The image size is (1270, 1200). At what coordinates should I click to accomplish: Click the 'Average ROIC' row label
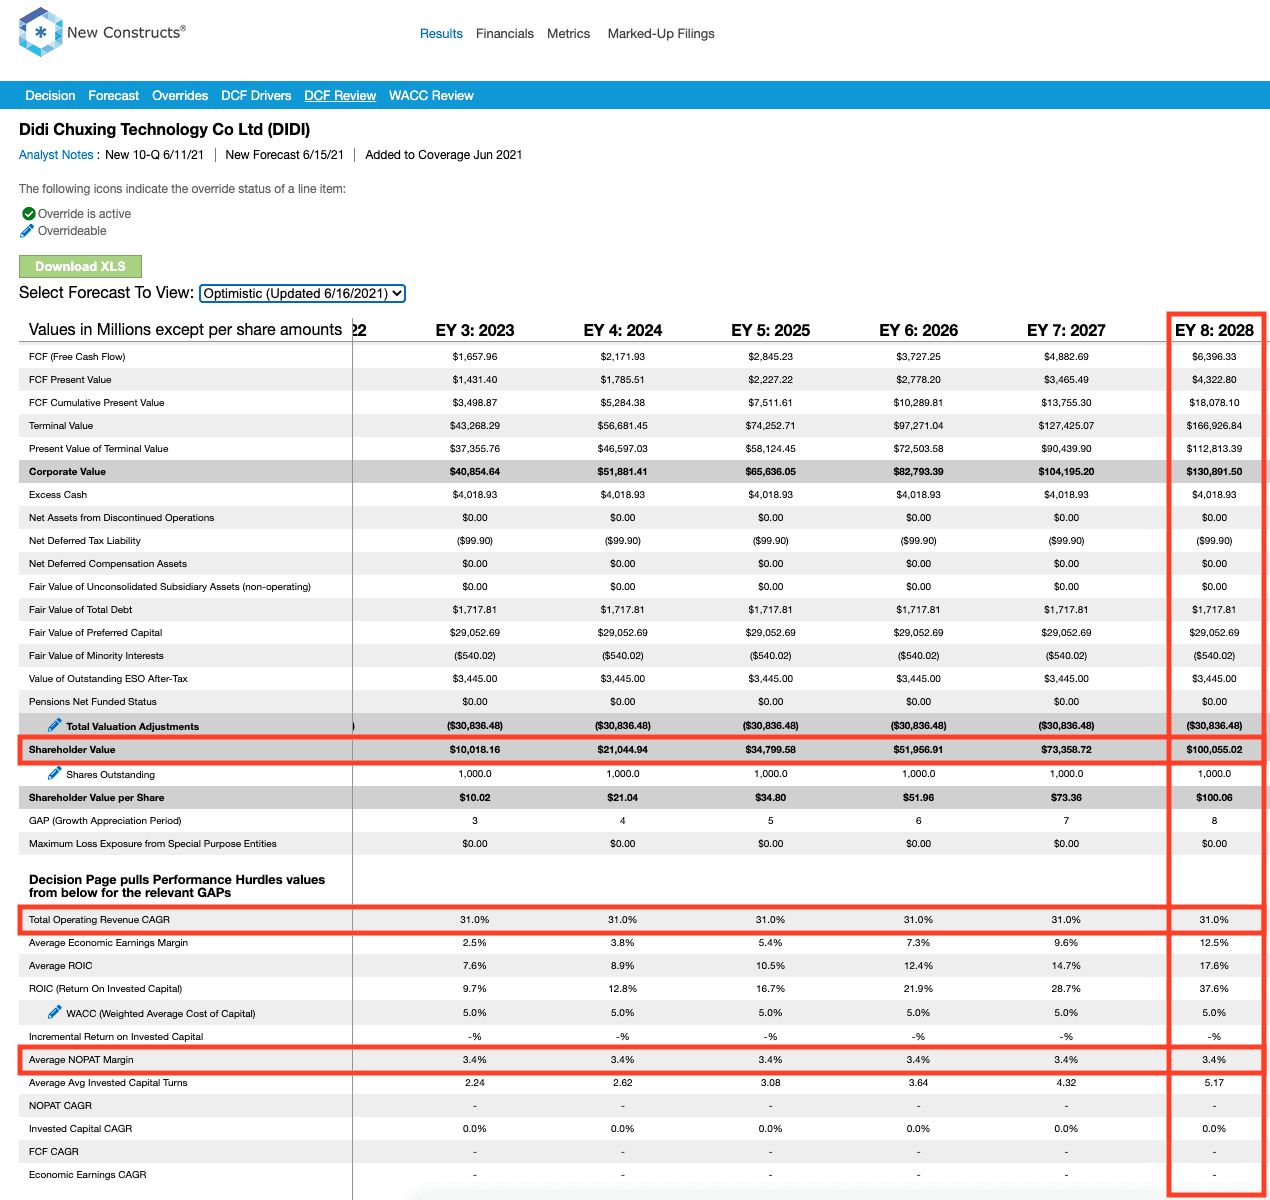click(x=60, y=966)
